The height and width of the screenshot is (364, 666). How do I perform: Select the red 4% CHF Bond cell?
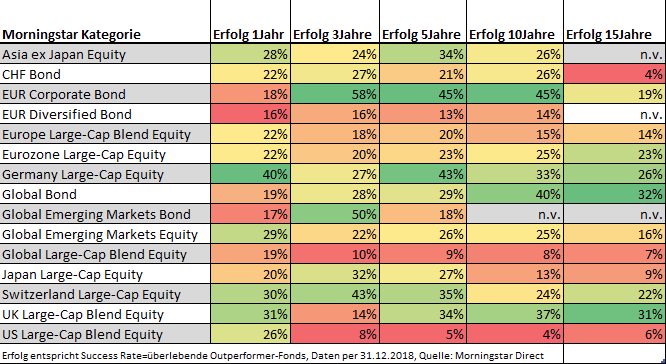click(x=615, y=74)
